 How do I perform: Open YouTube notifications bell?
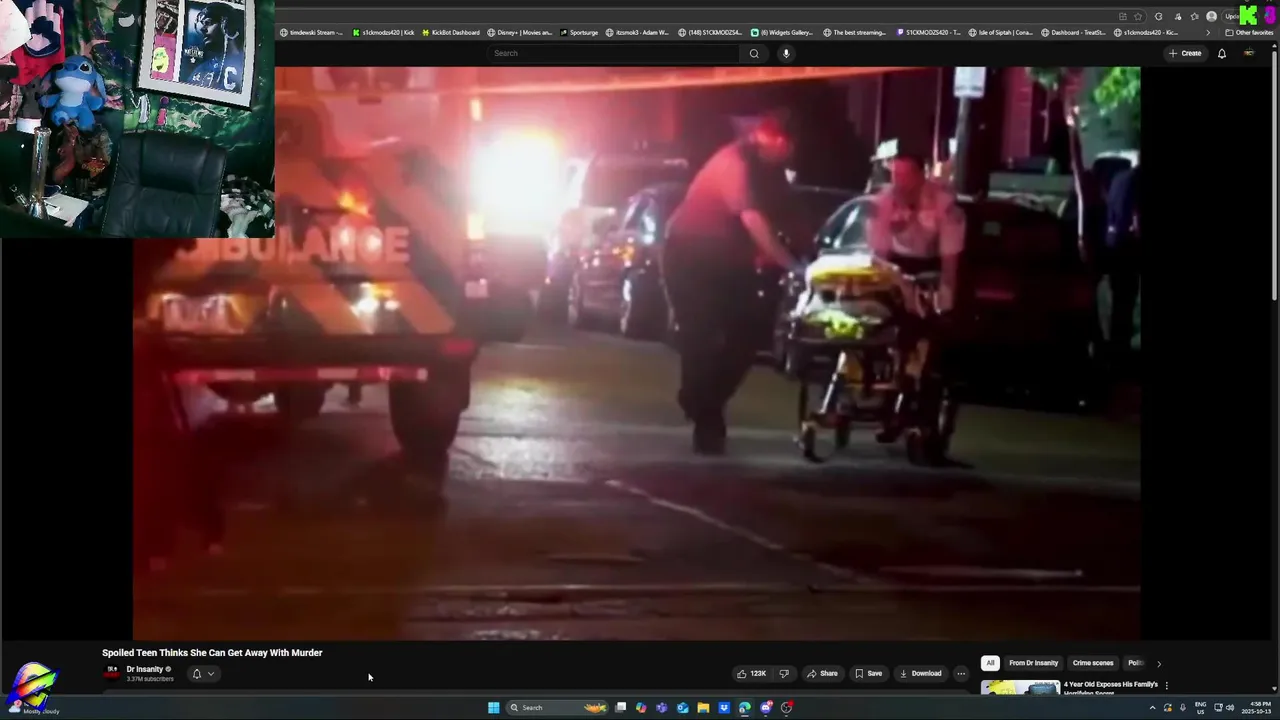(x=1221, y=53)
